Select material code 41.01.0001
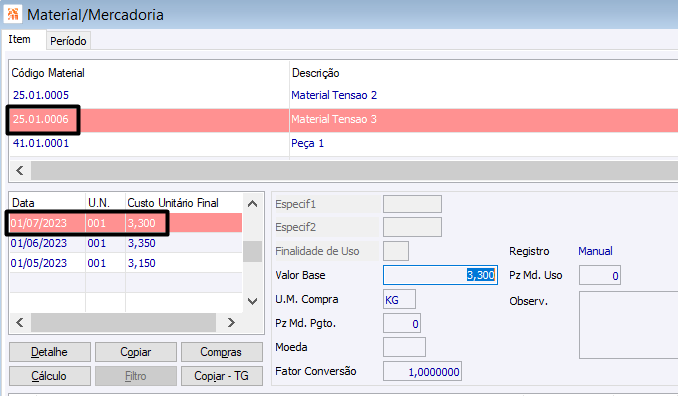Screen dimensions: 678x396 41,143
